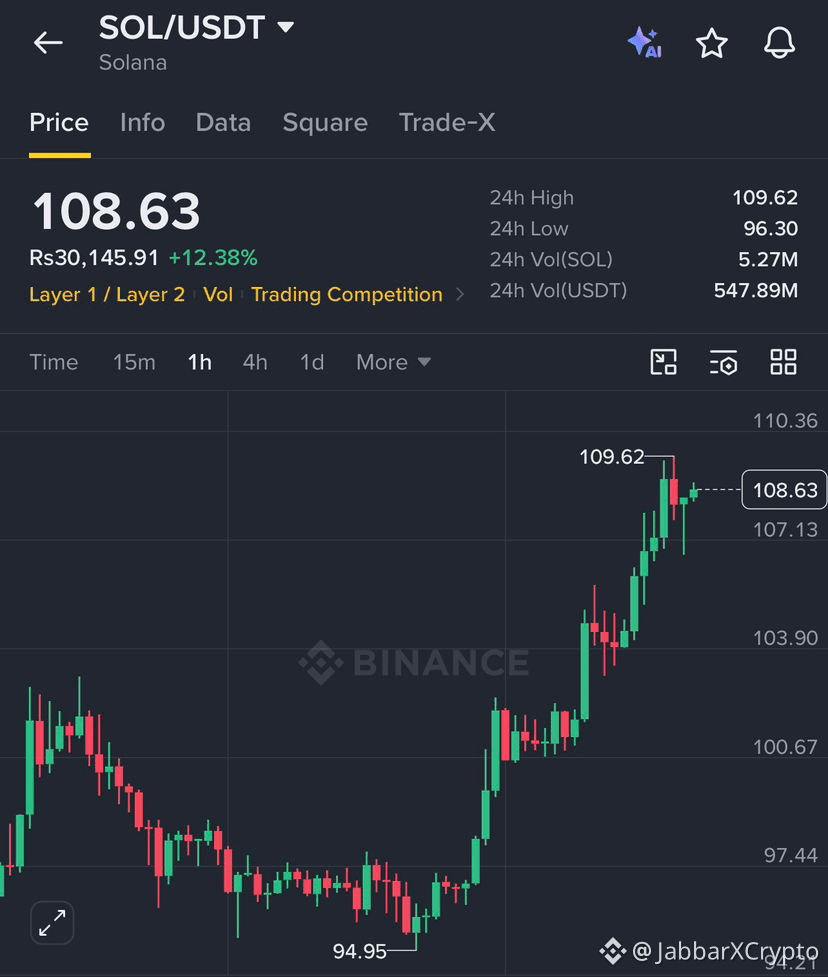Open the grid layout icon
Image resolution: width=828 pixels, height=977 pixels.
[x=783, y=362]
